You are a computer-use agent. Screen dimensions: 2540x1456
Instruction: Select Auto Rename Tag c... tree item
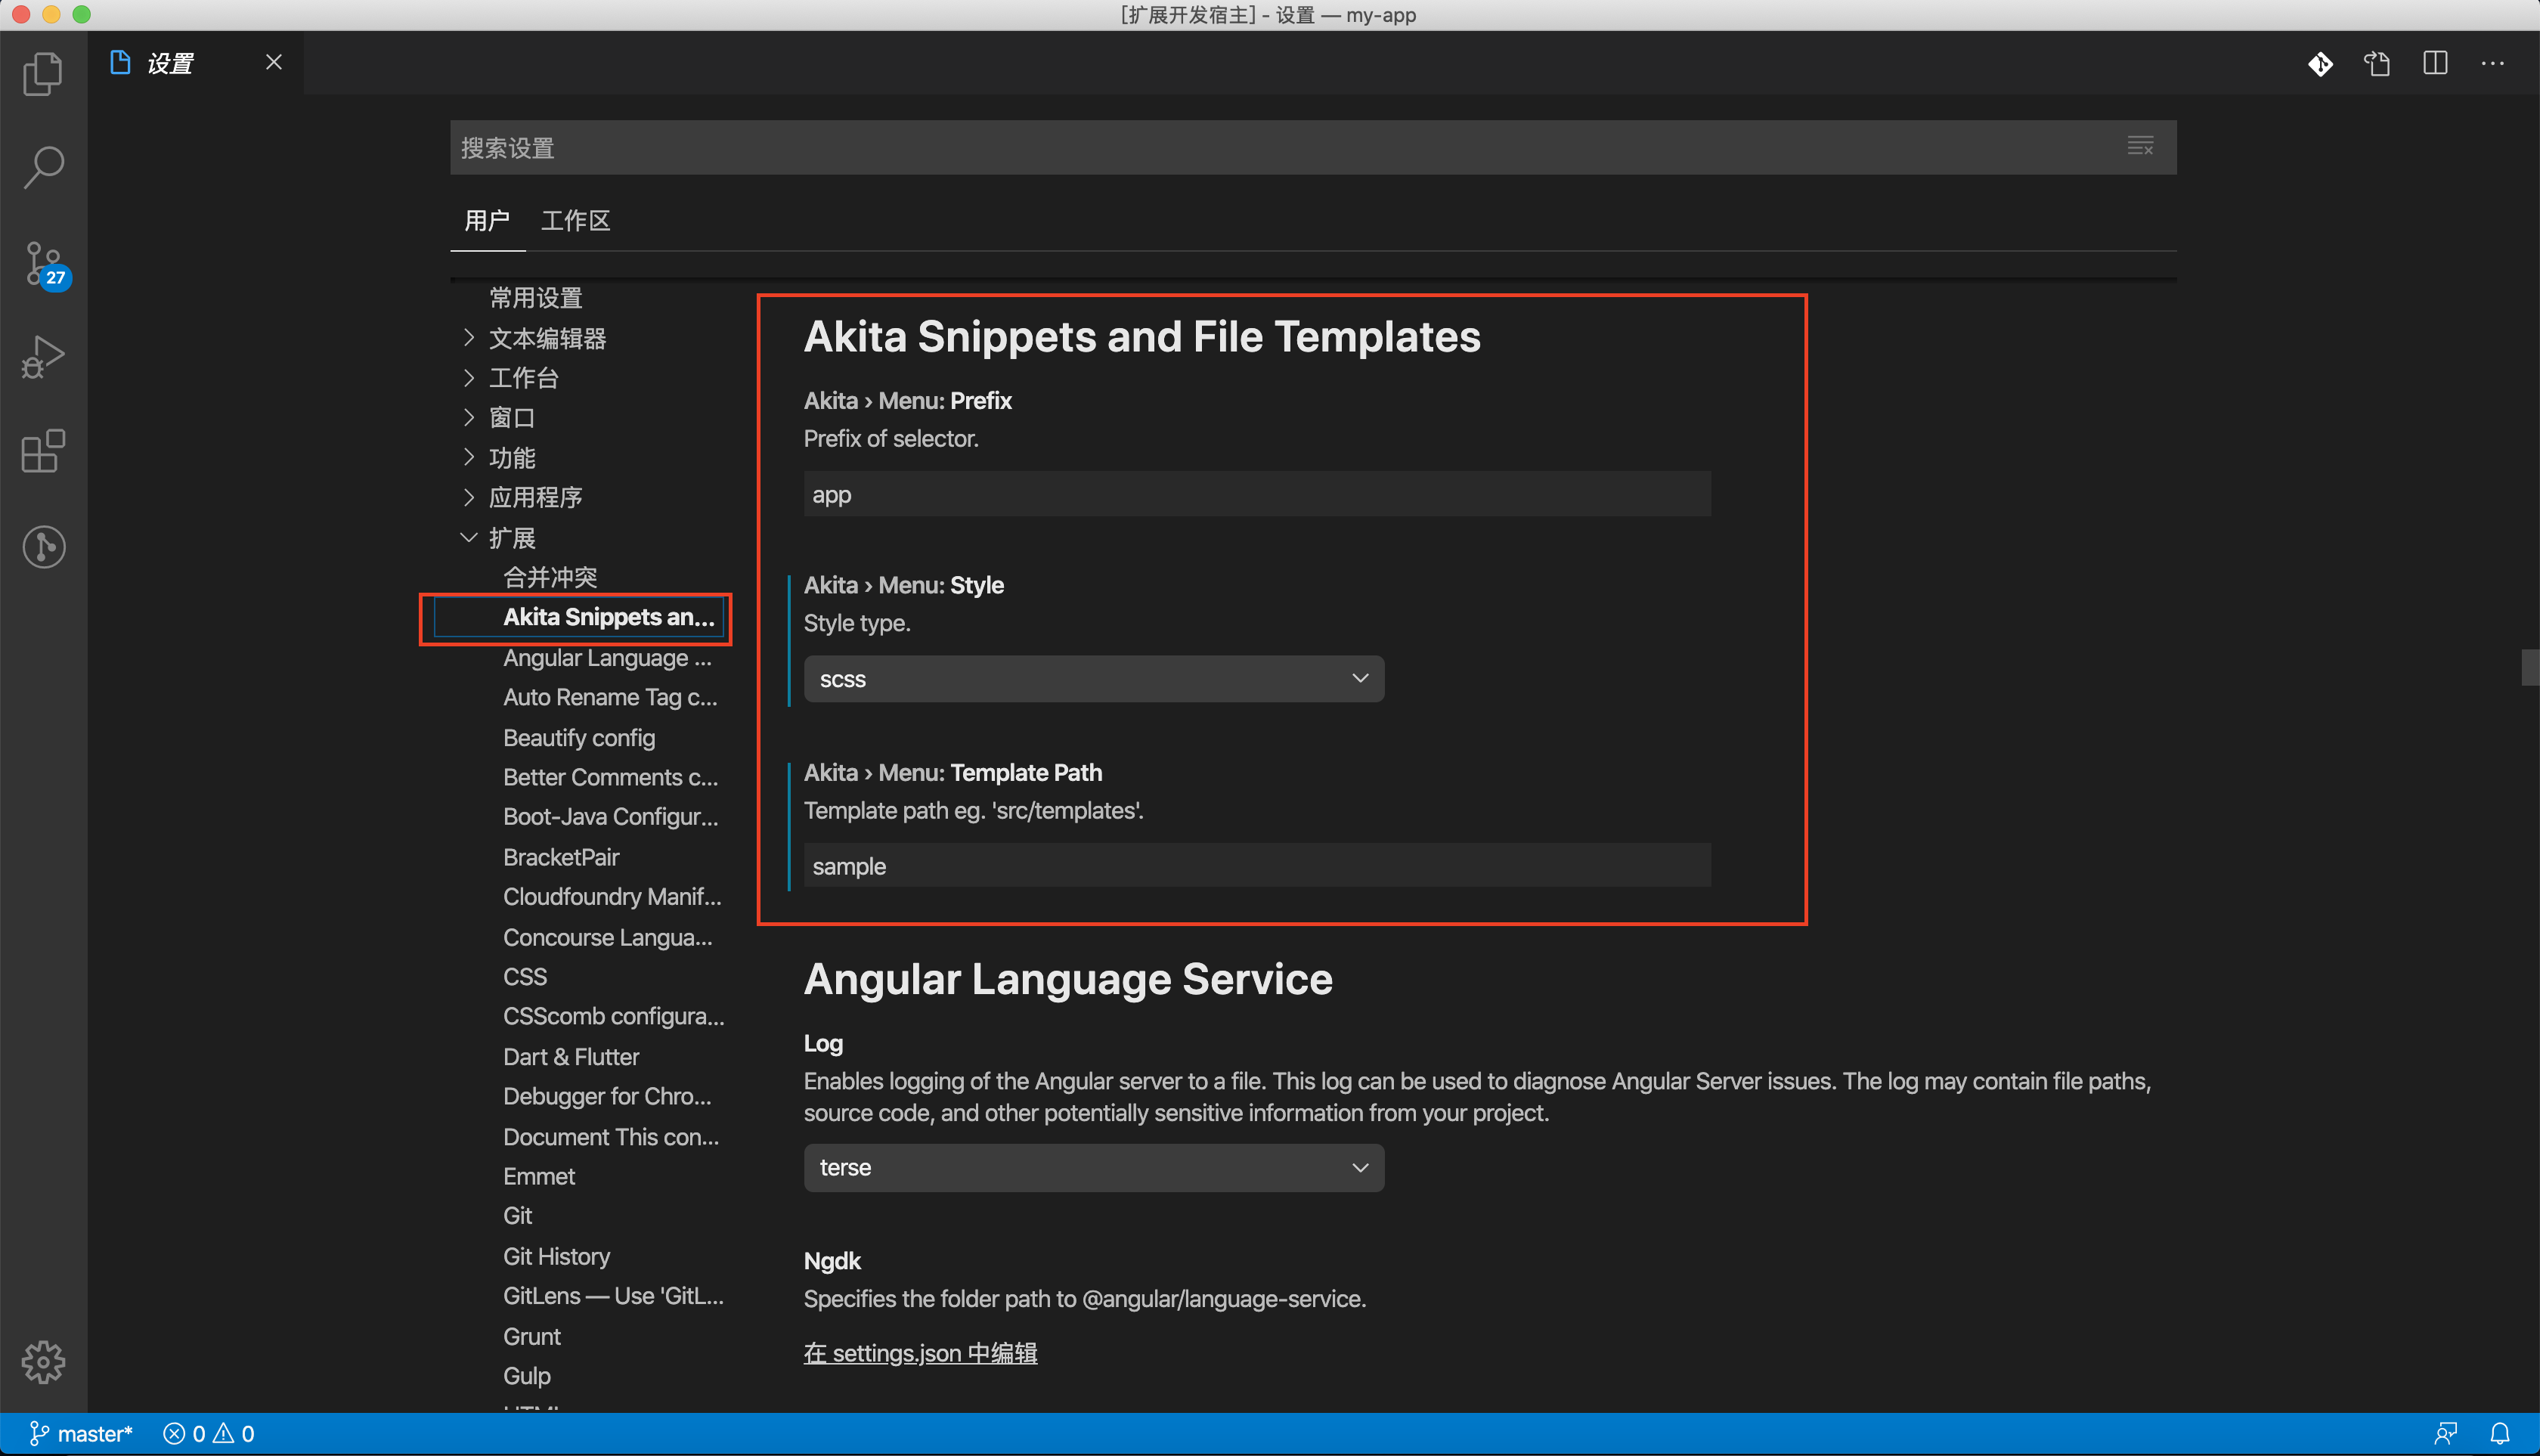click(x=610, y=697)
